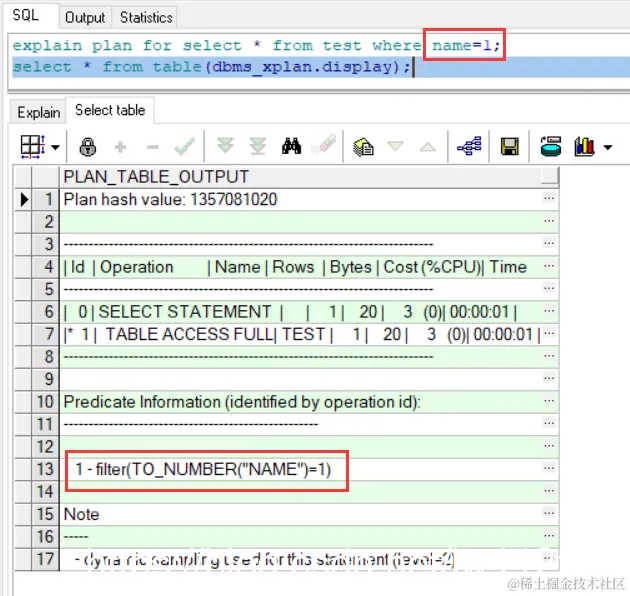Click the linked query tree icon

click(x=469, y=146)
